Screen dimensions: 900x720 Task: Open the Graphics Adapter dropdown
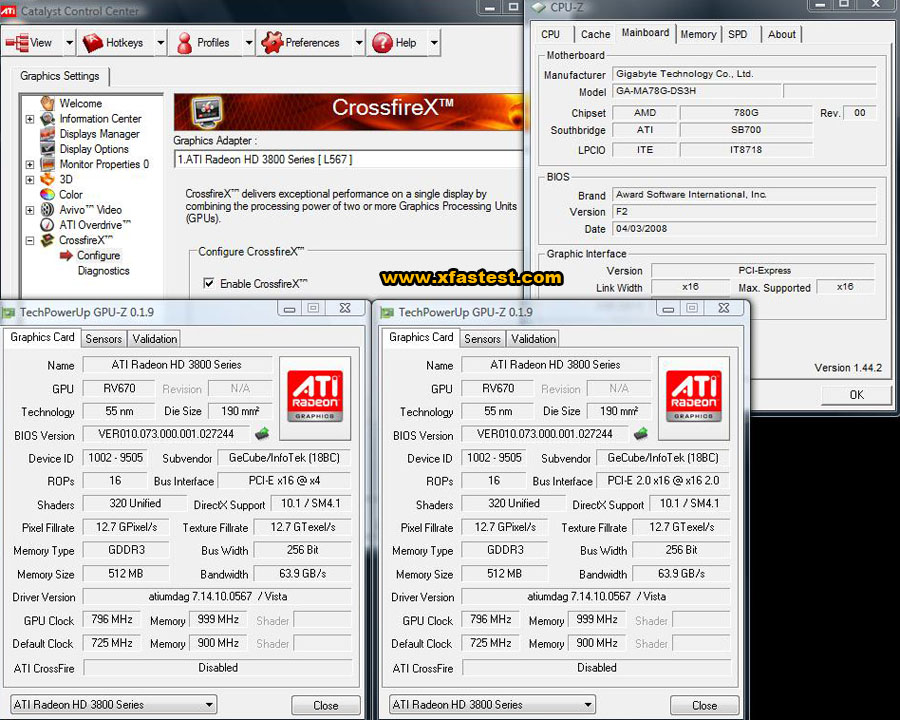tap(349, 160)
